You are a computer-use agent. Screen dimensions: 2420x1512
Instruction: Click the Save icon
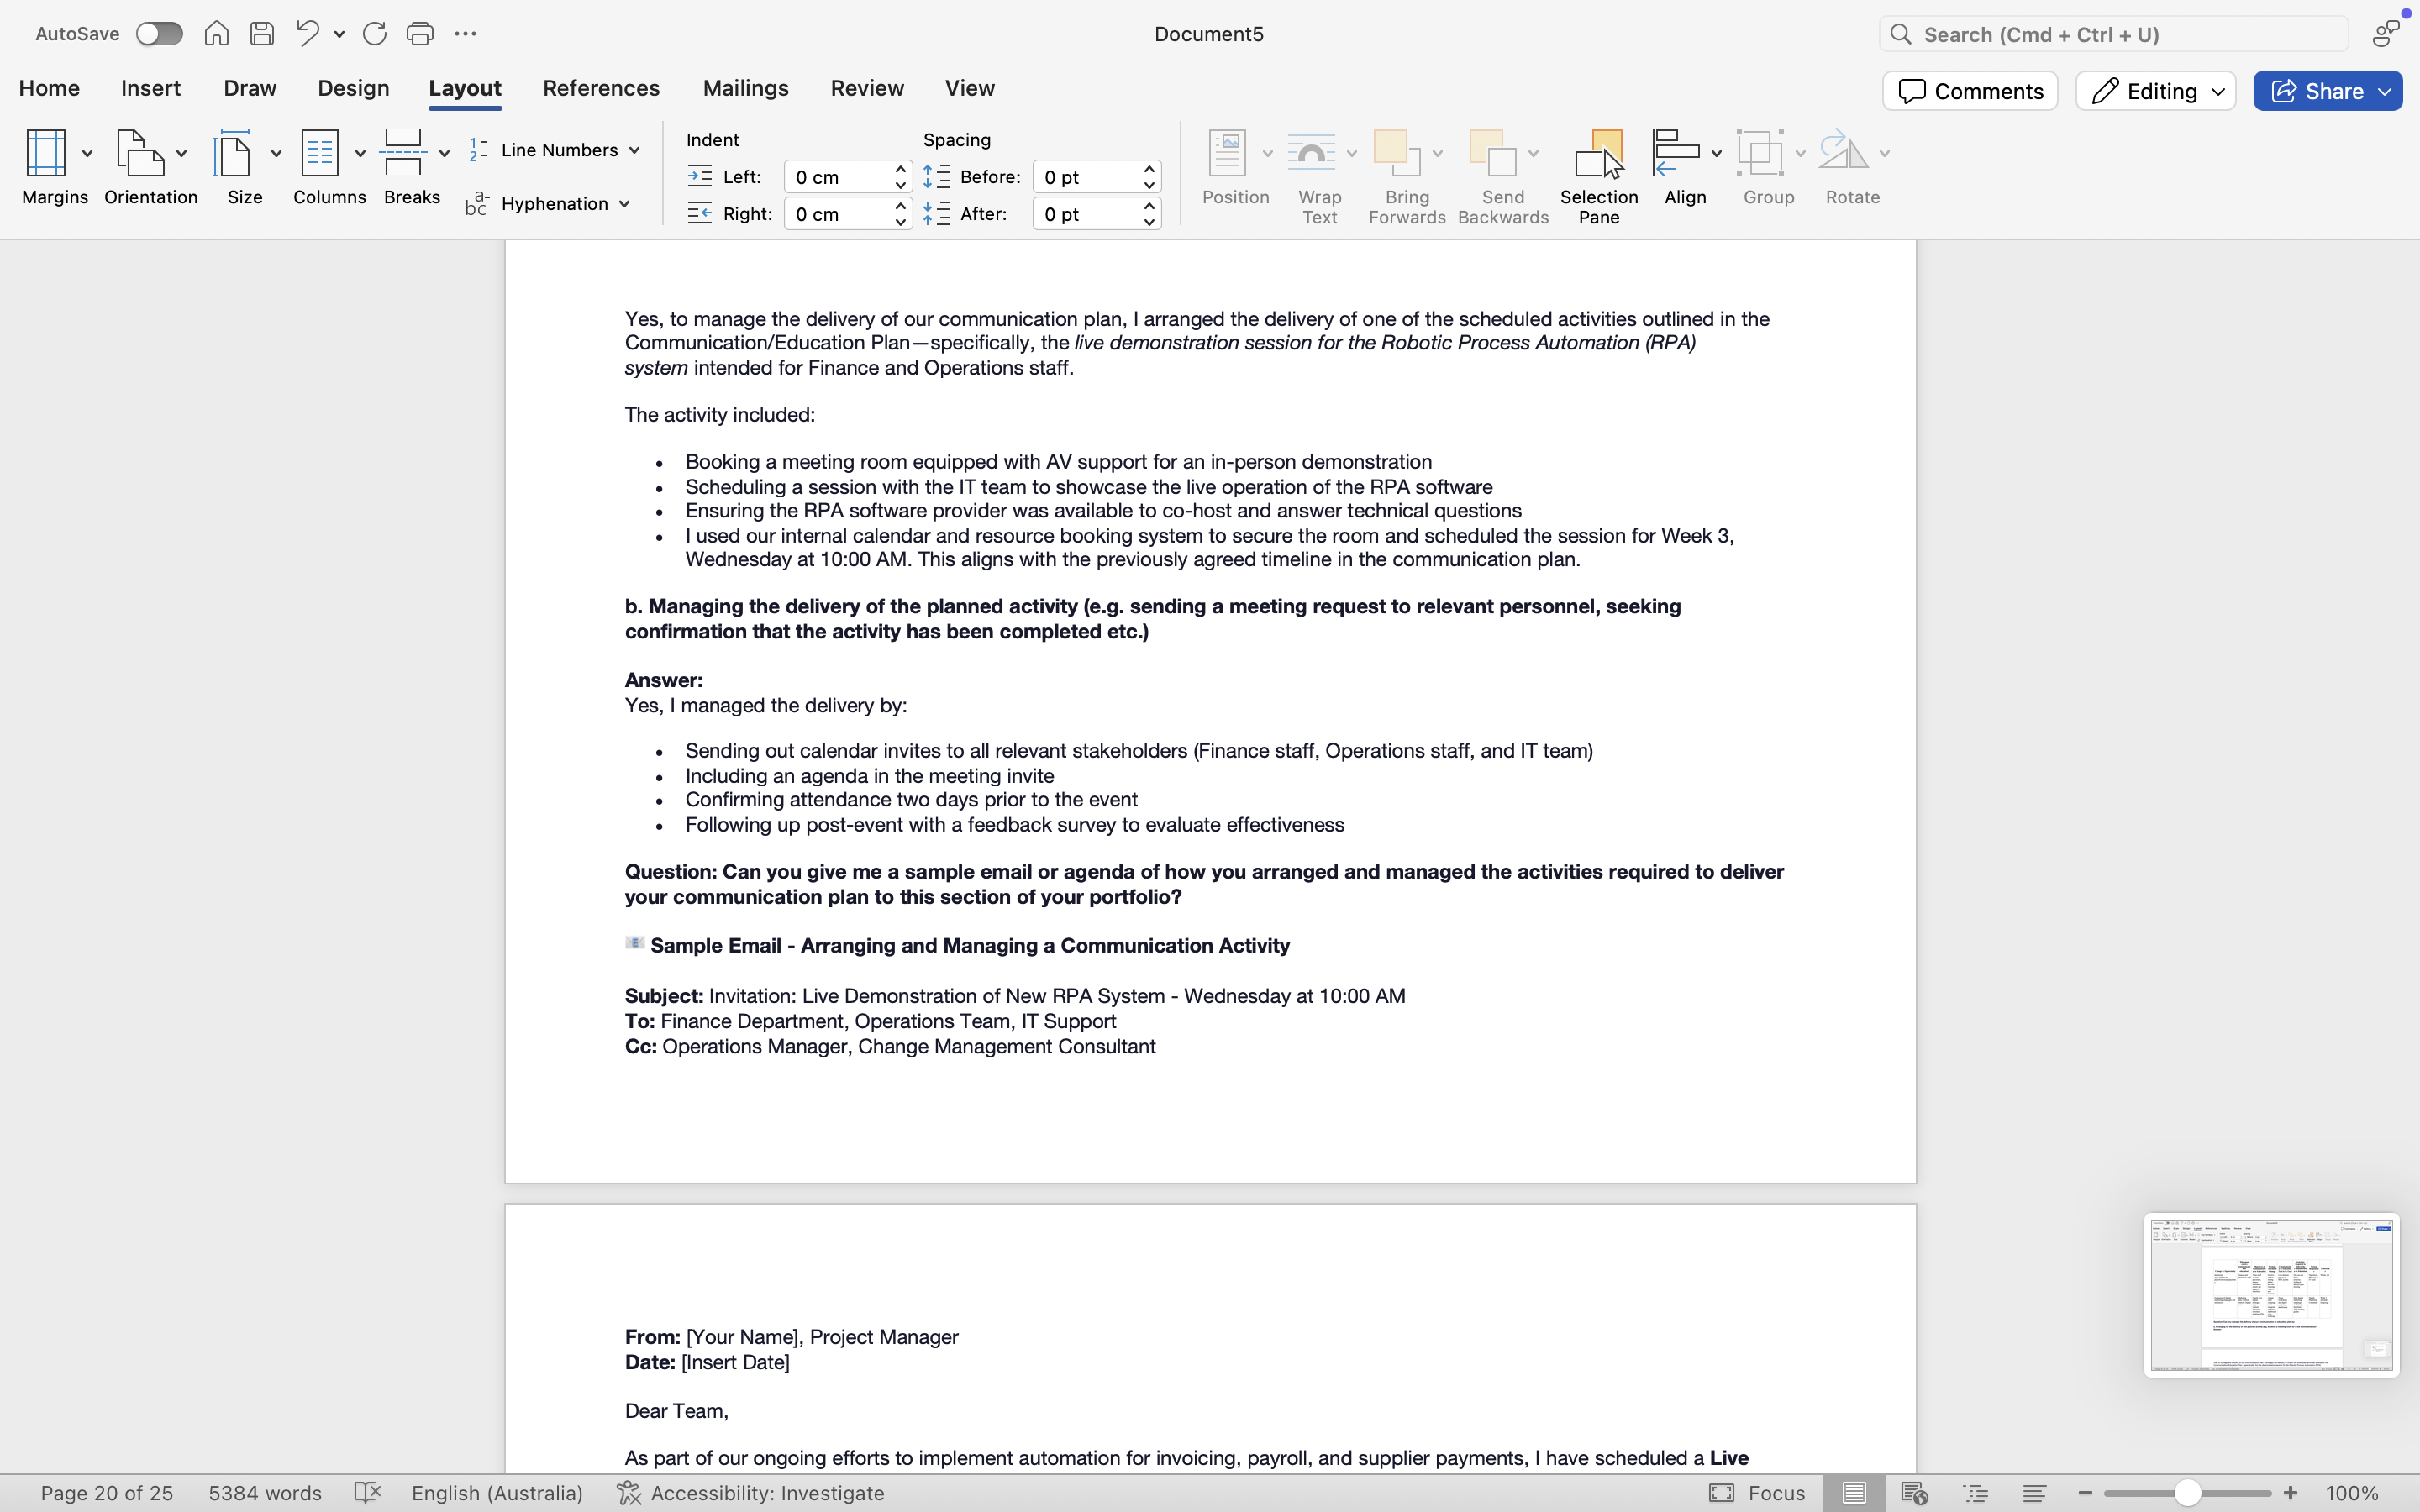click(262, 34)
